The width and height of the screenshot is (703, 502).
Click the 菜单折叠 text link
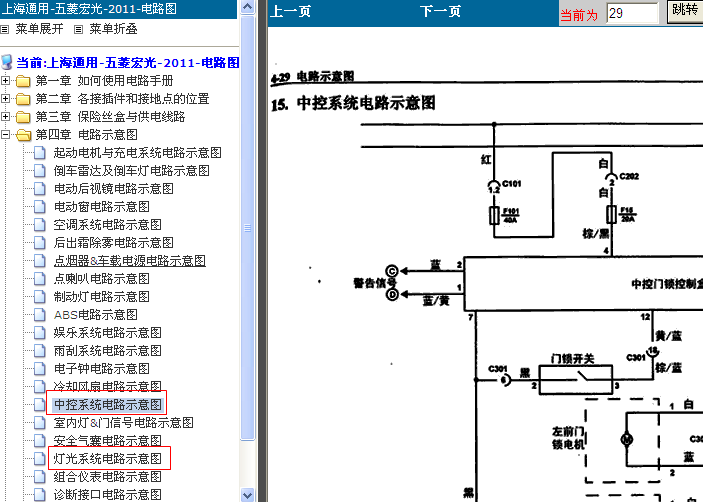tap(113, 29)
